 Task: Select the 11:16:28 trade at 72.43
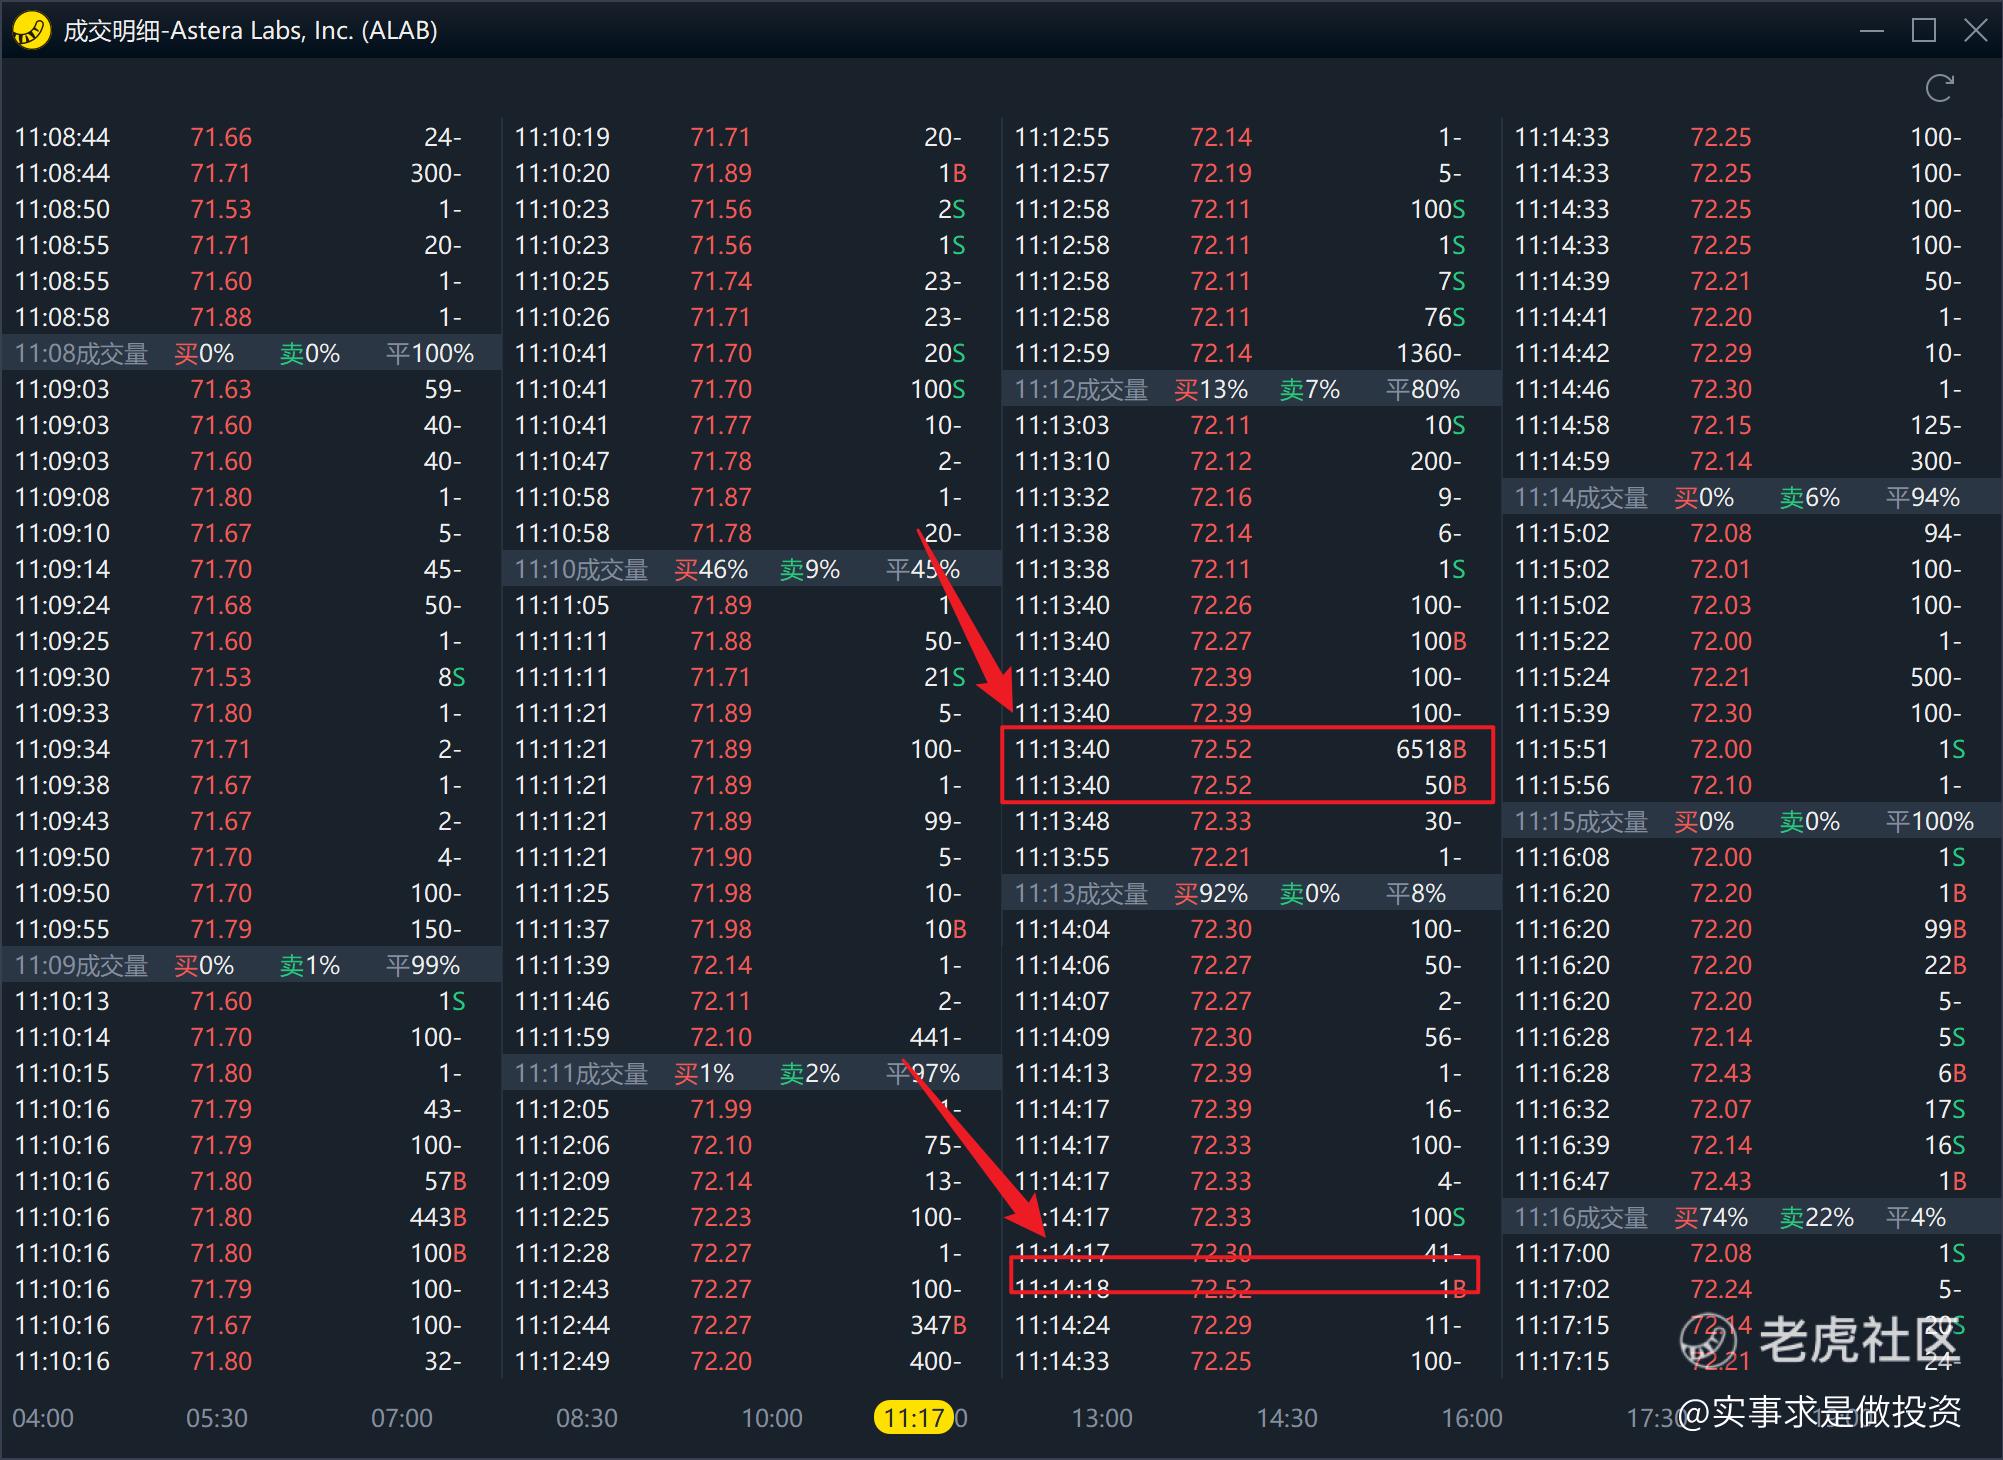coord(1751,1073)
